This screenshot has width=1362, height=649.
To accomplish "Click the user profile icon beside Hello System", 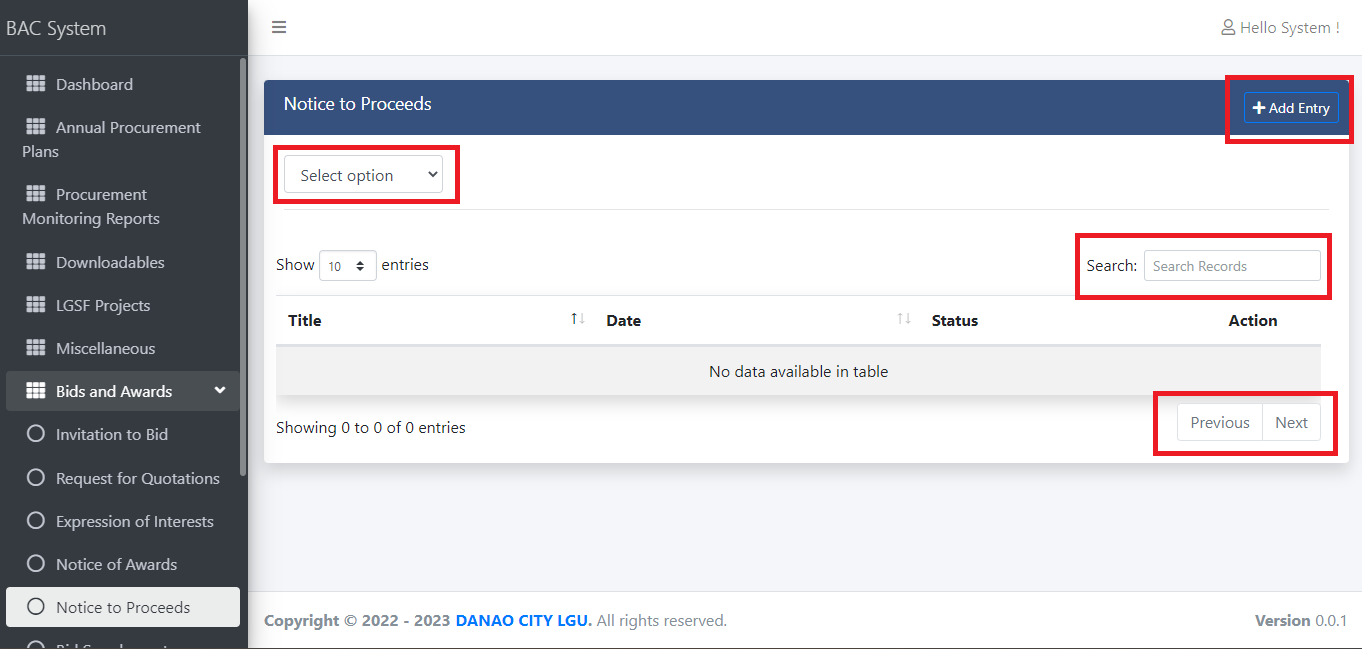I will click(1228, 28).
